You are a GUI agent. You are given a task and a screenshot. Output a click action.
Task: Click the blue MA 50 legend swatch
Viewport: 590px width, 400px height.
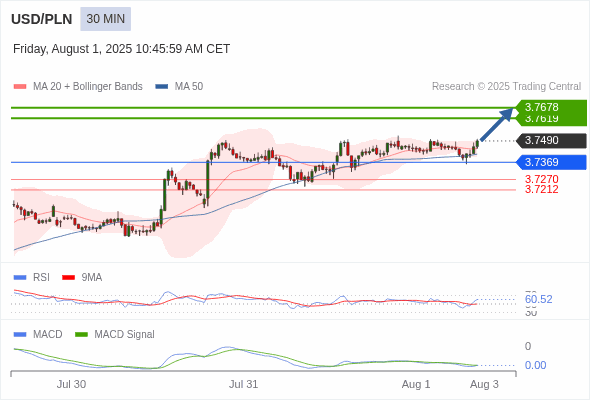click(161, 87)
